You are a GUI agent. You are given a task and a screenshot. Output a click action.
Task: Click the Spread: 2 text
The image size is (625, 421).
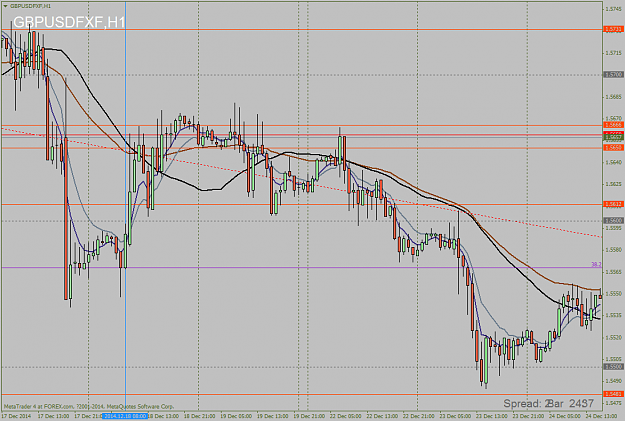pyautogui.click(x=527, y=403)
